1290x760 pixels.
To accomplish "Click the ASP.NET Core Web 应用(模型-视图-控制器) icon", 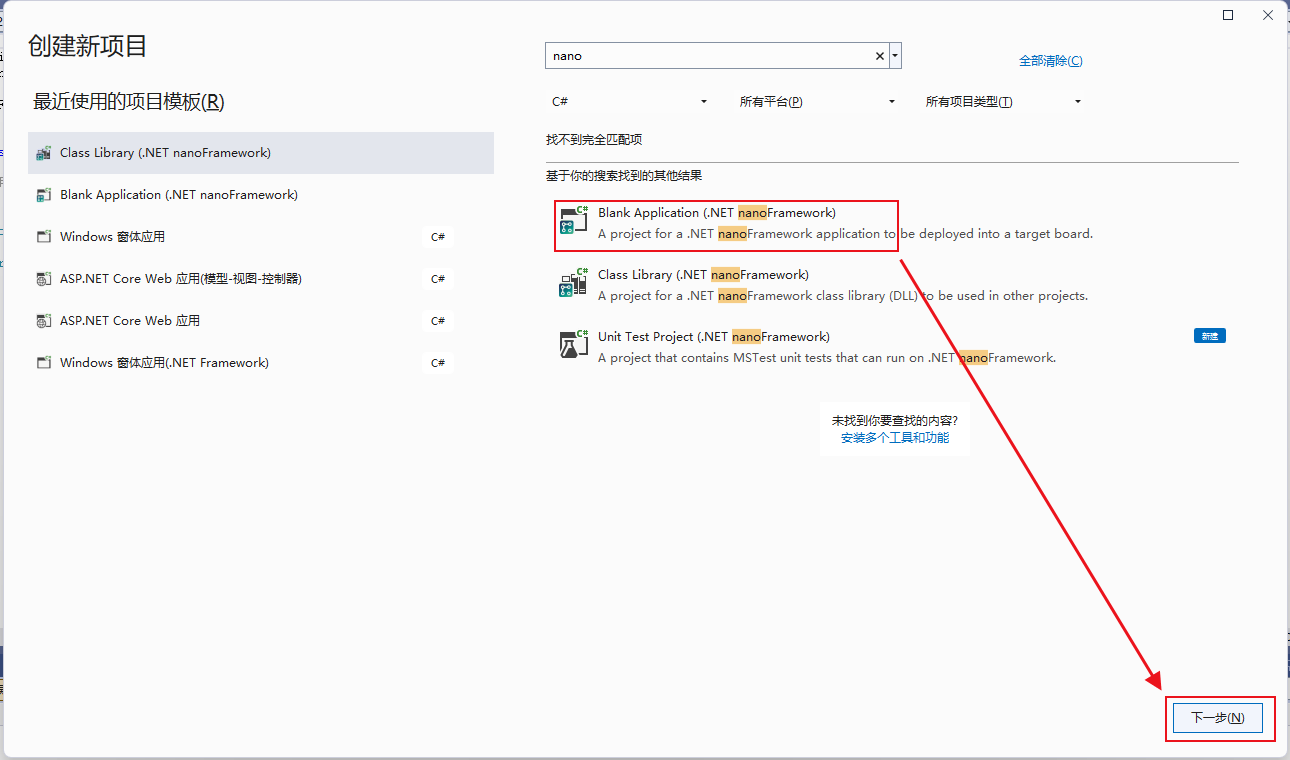I will tap(43, 279).
